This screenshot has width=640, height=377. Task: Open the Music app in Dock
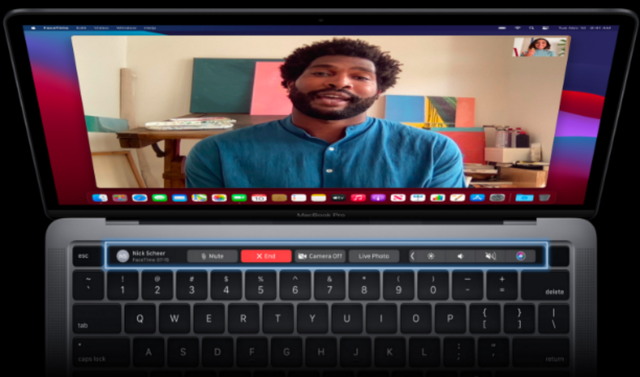click(358, 198)
